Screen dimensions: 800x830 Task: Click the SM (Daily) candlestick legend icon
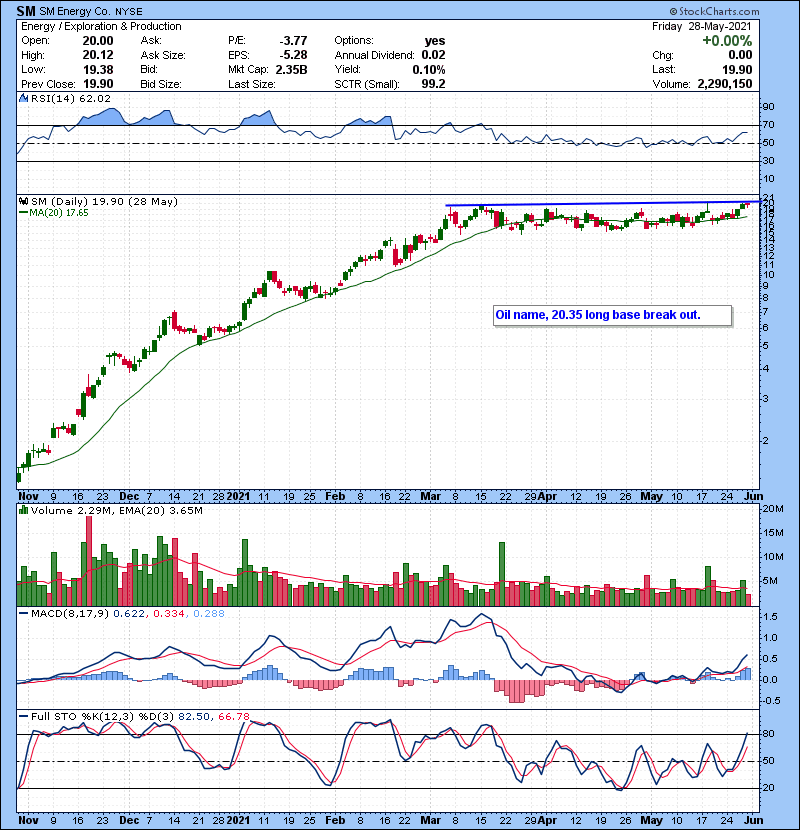pos(22,202)
